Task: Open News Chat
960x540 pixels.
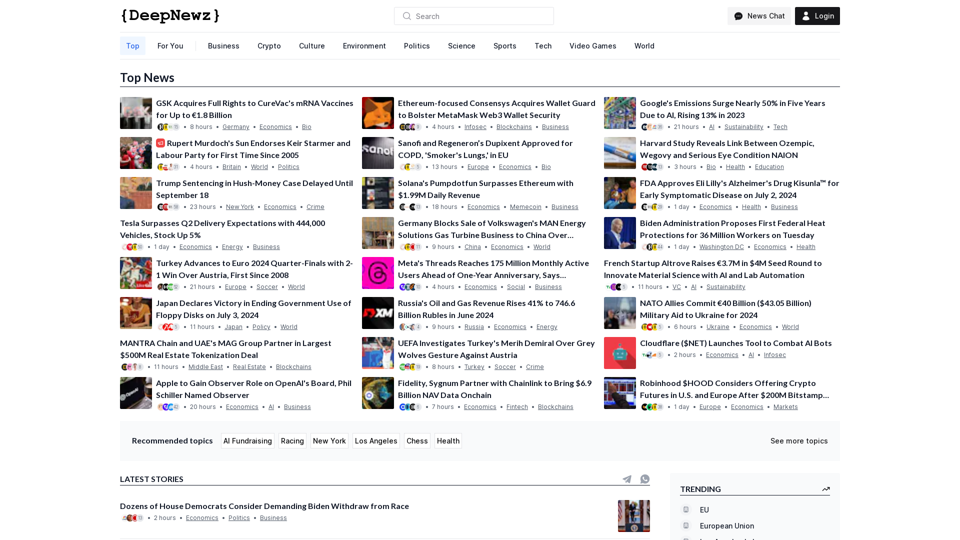Action: [x=759, y=16]
